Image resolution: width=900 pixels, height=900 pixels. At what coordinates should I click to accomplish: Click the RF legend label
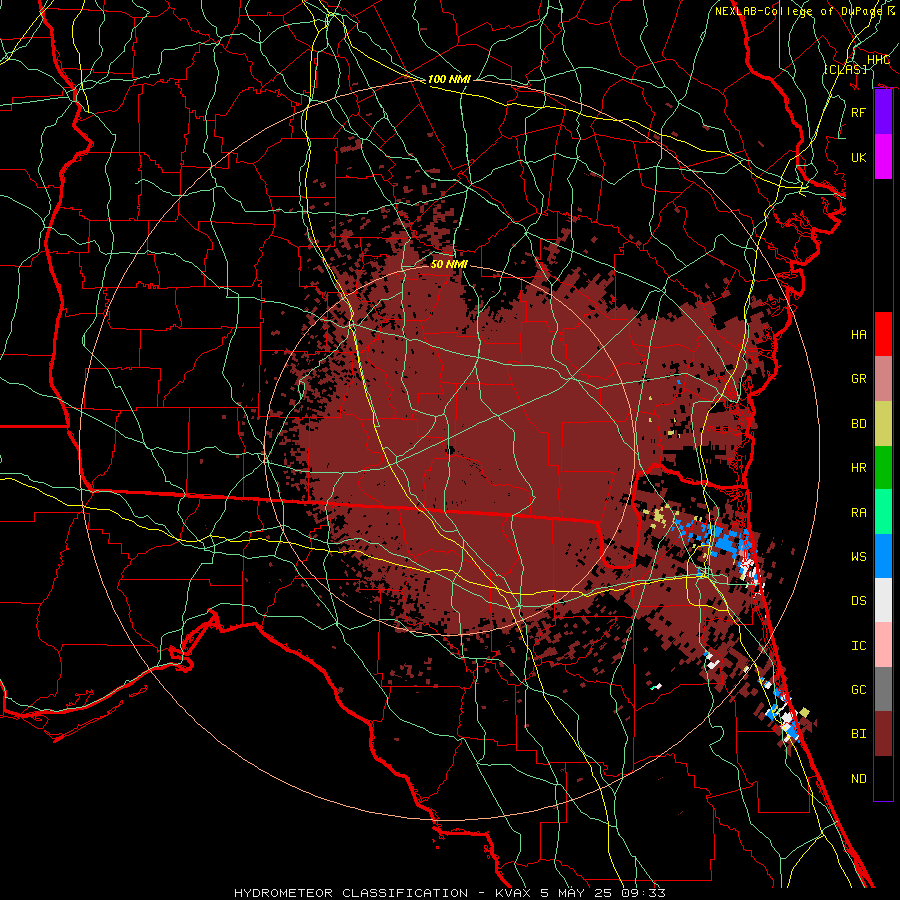[x=859, y=112]
